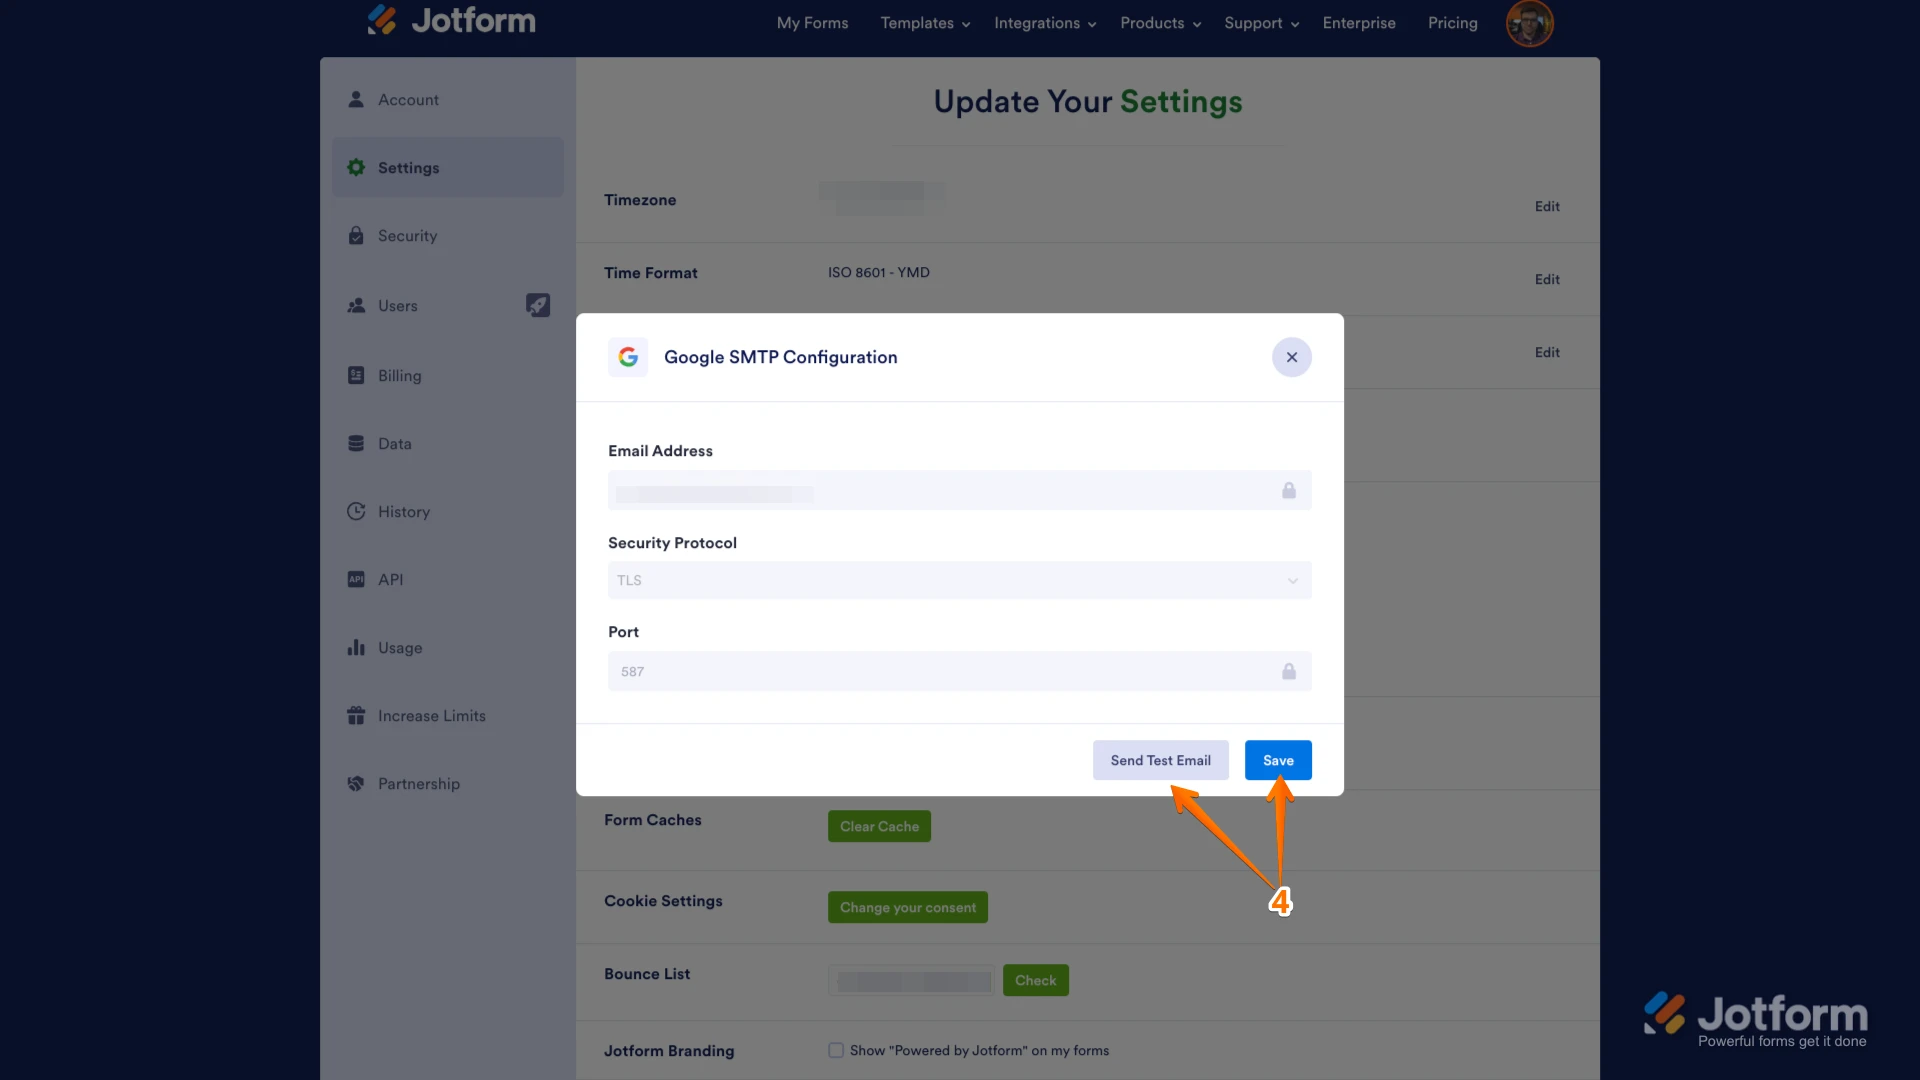Click the Jotform logo in header
This screenshot has width=1920, height=1080.
pyautogui.click(x=452, y=20)
